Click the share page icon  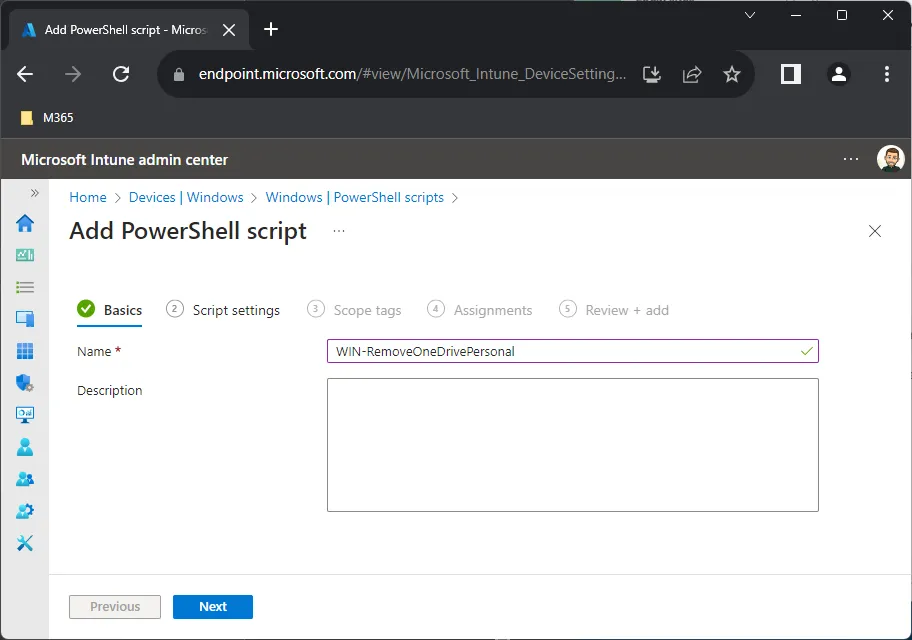point(692,74)
